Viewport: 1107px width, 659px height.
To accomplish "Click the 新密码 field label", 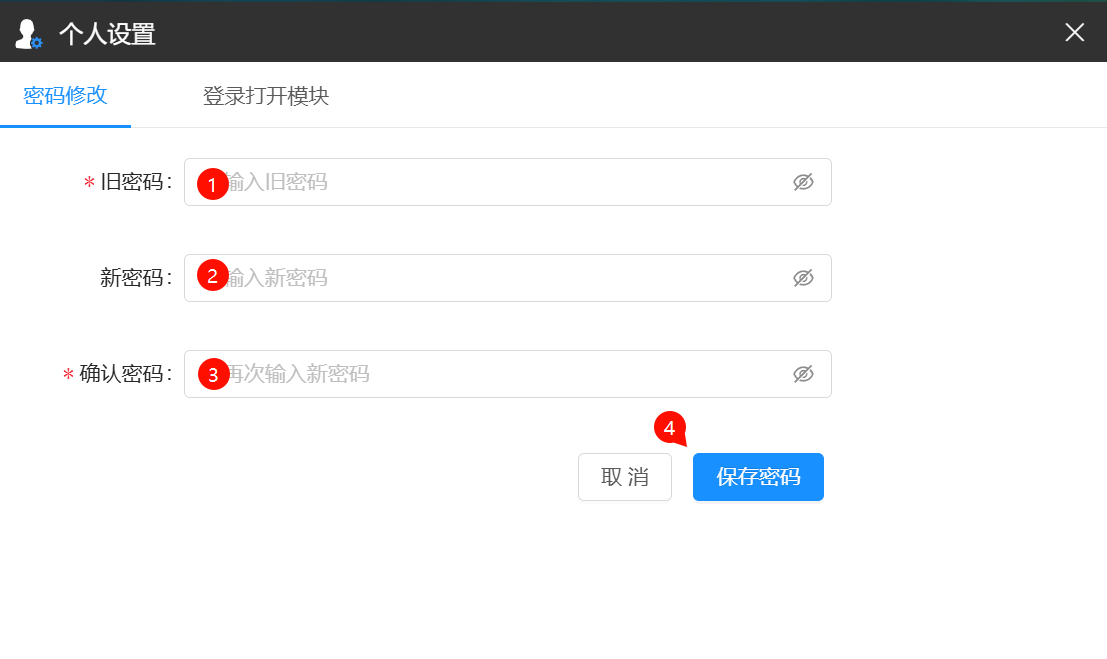I will pyautogui.click(x=131, y=278).
